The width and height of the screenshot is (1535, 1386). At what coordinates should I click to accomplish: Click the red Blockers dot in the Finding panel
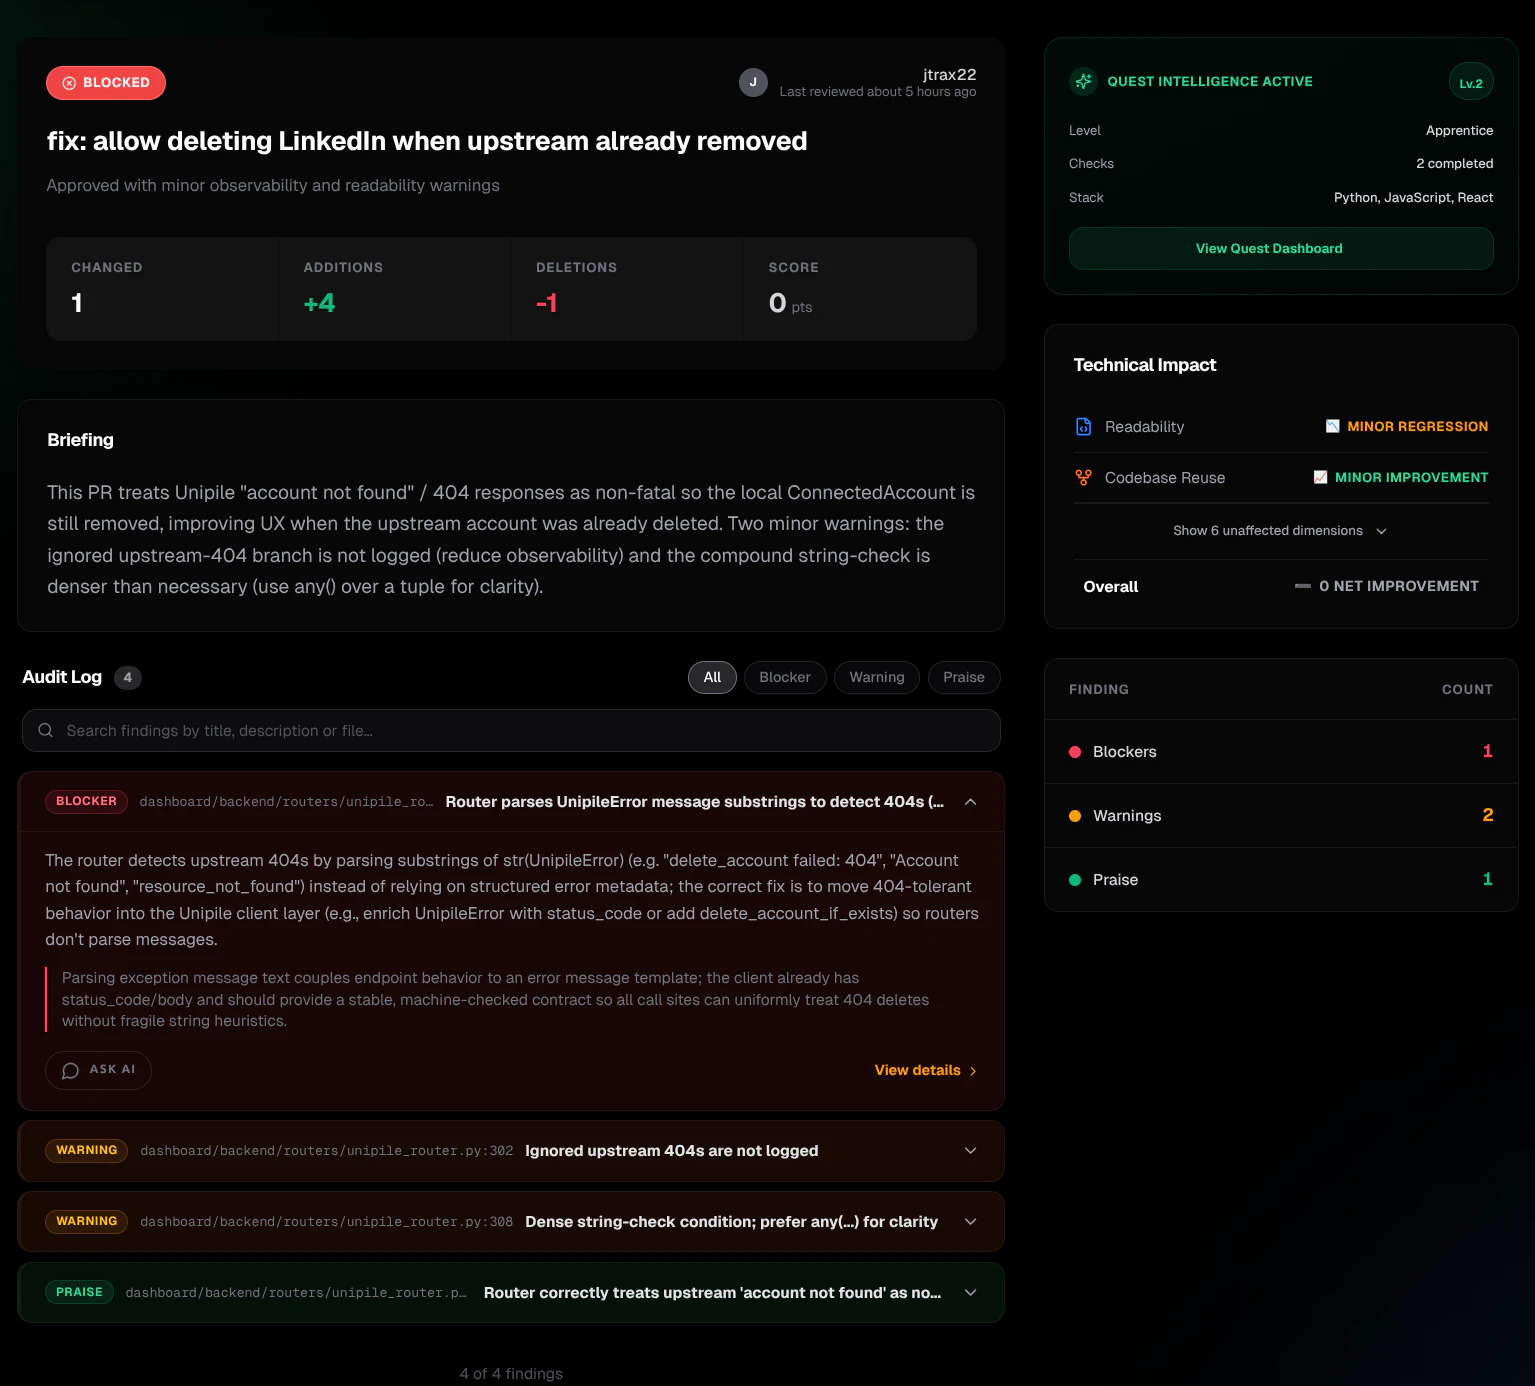coord(1075,752)
